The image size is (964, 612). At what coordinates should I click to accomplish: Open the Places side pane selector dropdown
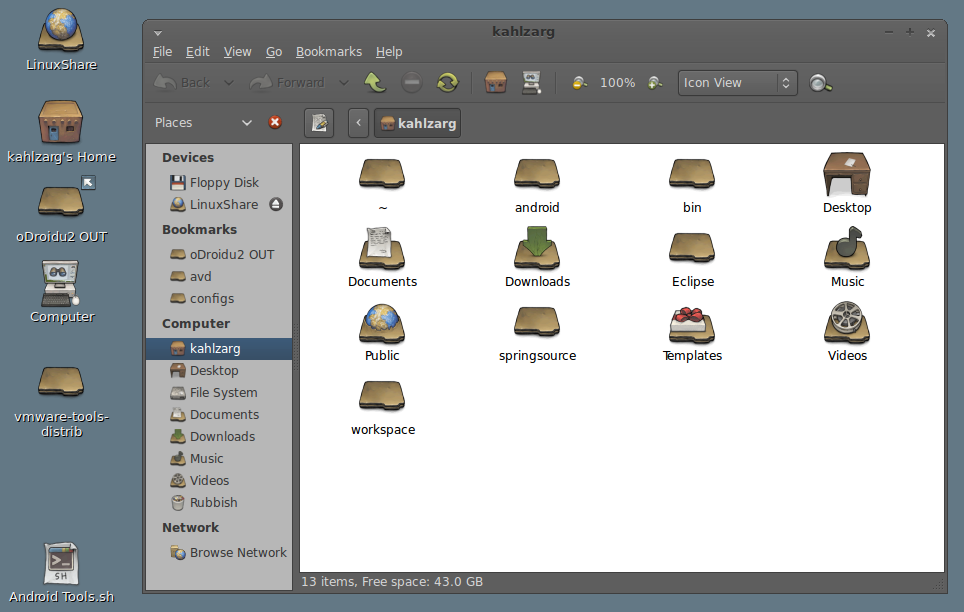247,123
